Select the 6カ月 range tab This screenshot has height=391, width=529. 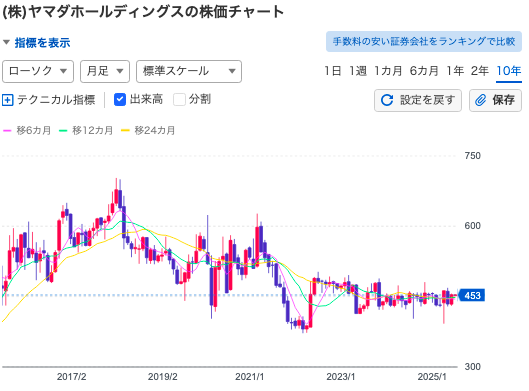[424, 71]
